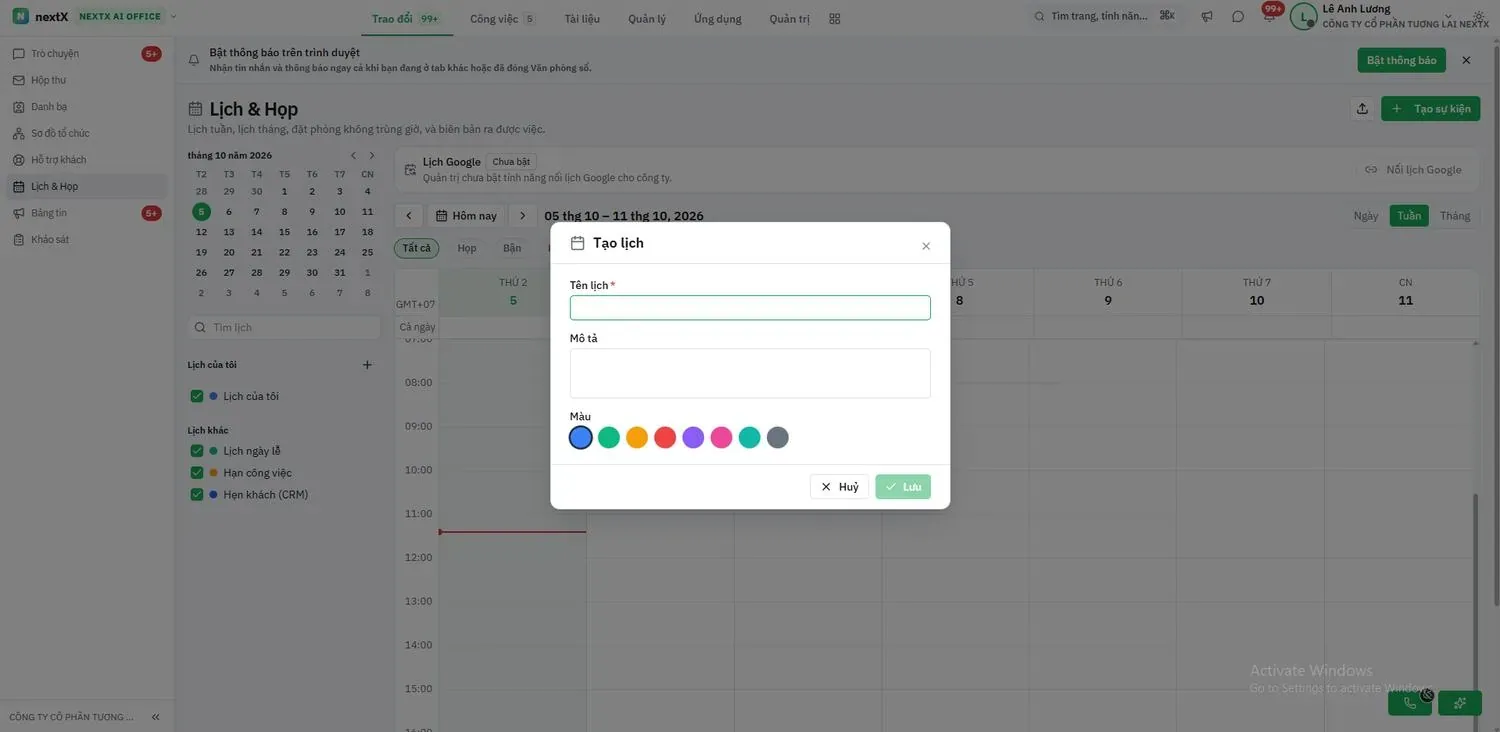This screenshot has width=1500, height=732.
Task: Open Sơ đồ tổ chức sidebar item
Action: click(86, 133)
